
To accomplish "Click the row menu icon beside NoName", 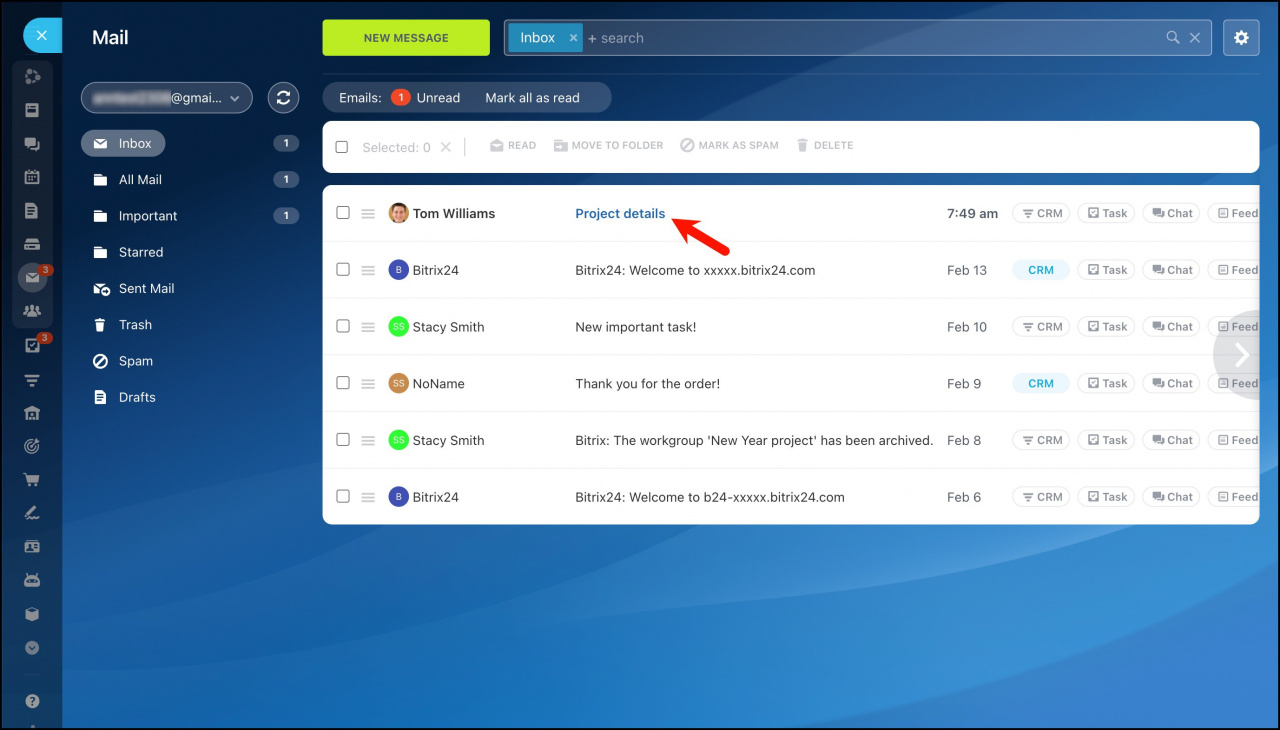I will click(x=368, y=383).
